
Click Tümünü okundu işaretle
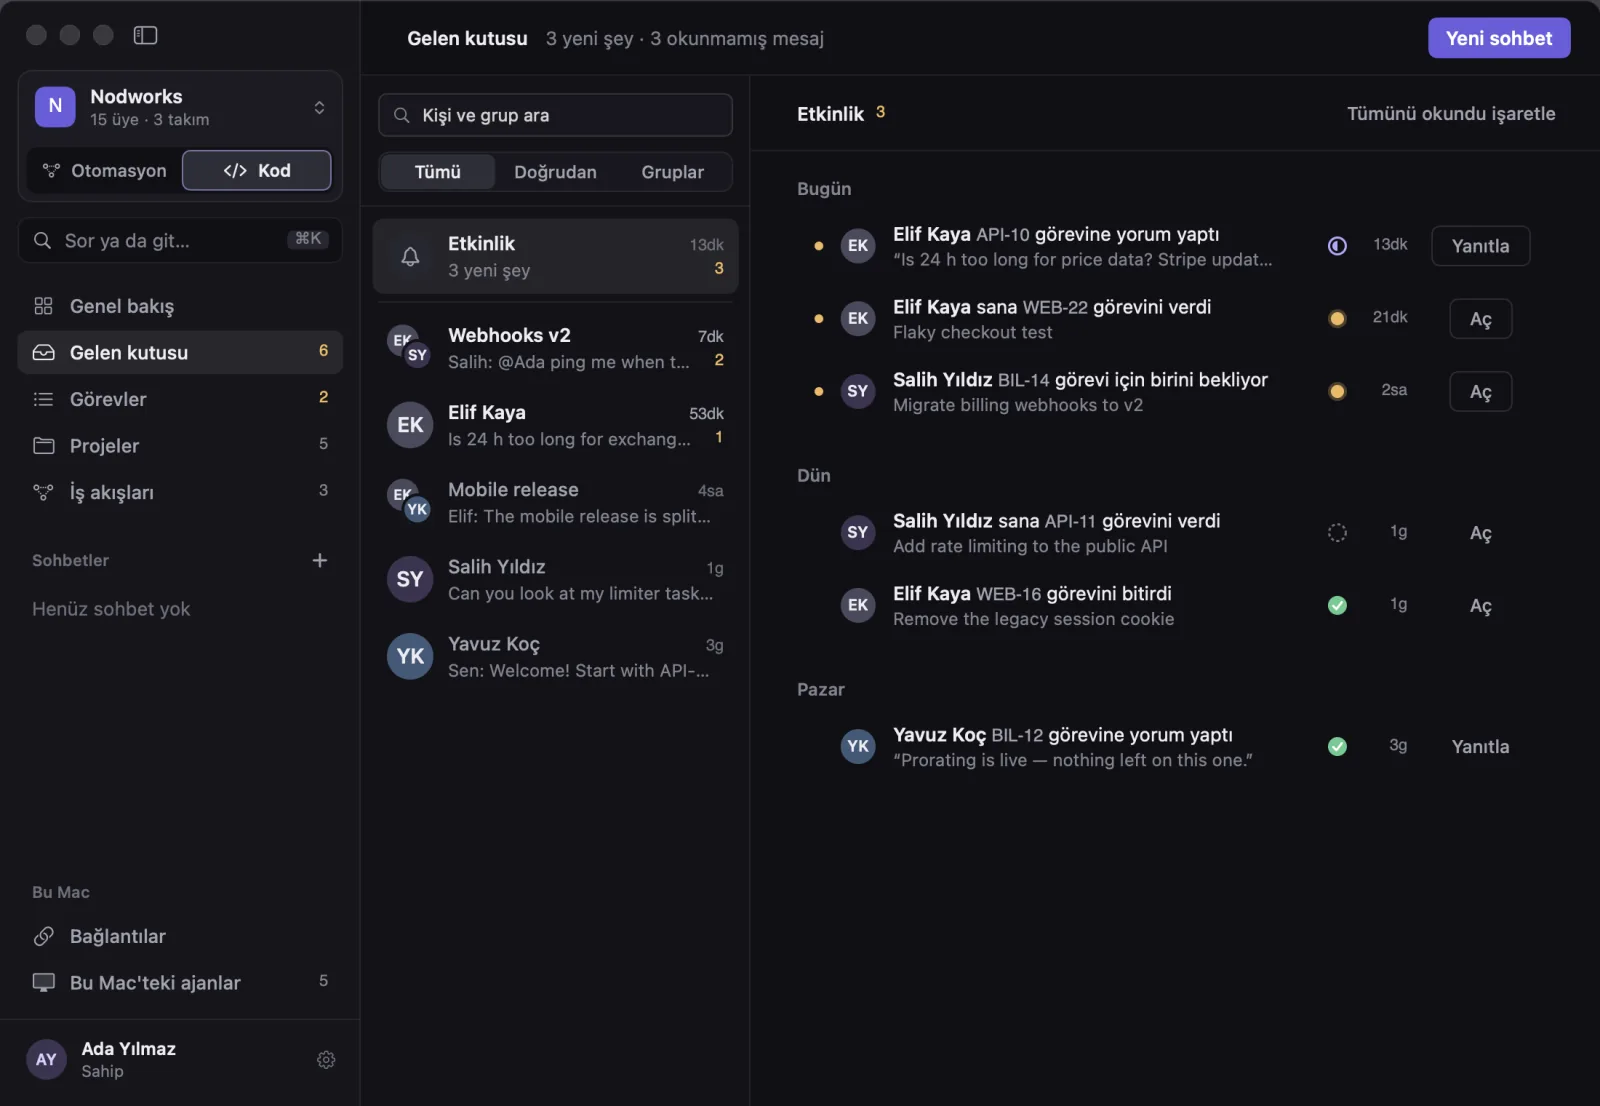coord(1451,114)
